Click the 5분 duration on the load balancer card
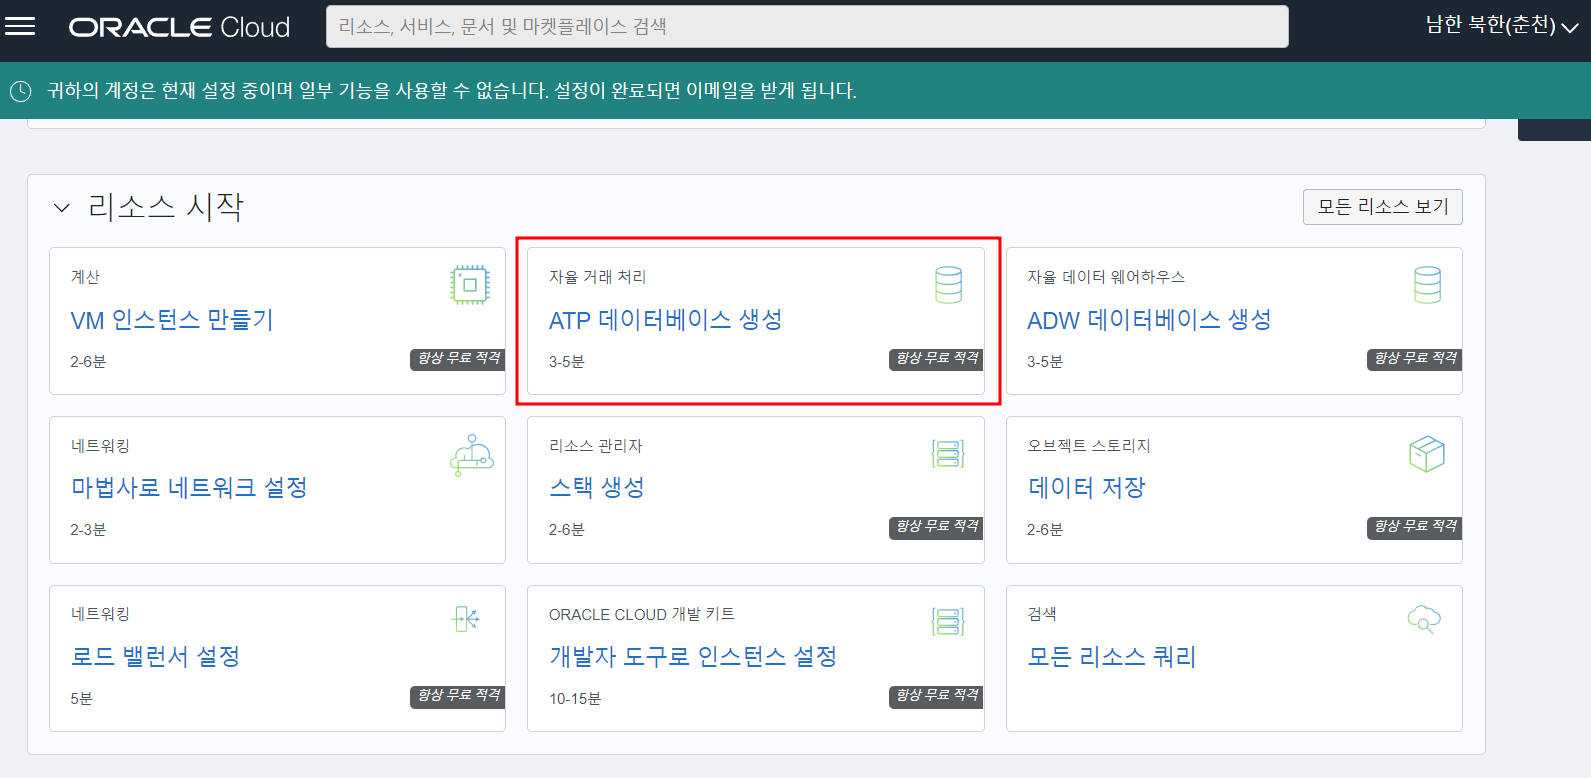 (81, 699)
